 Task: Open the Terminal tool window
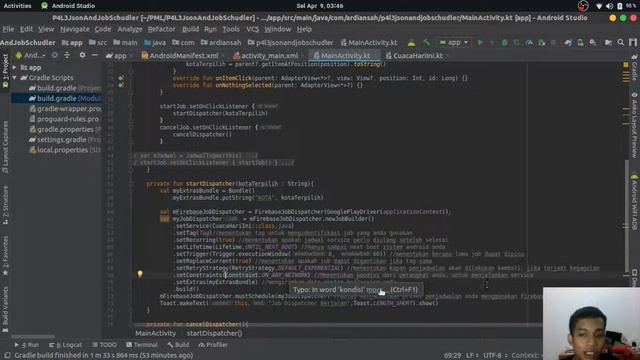point(142,345)
